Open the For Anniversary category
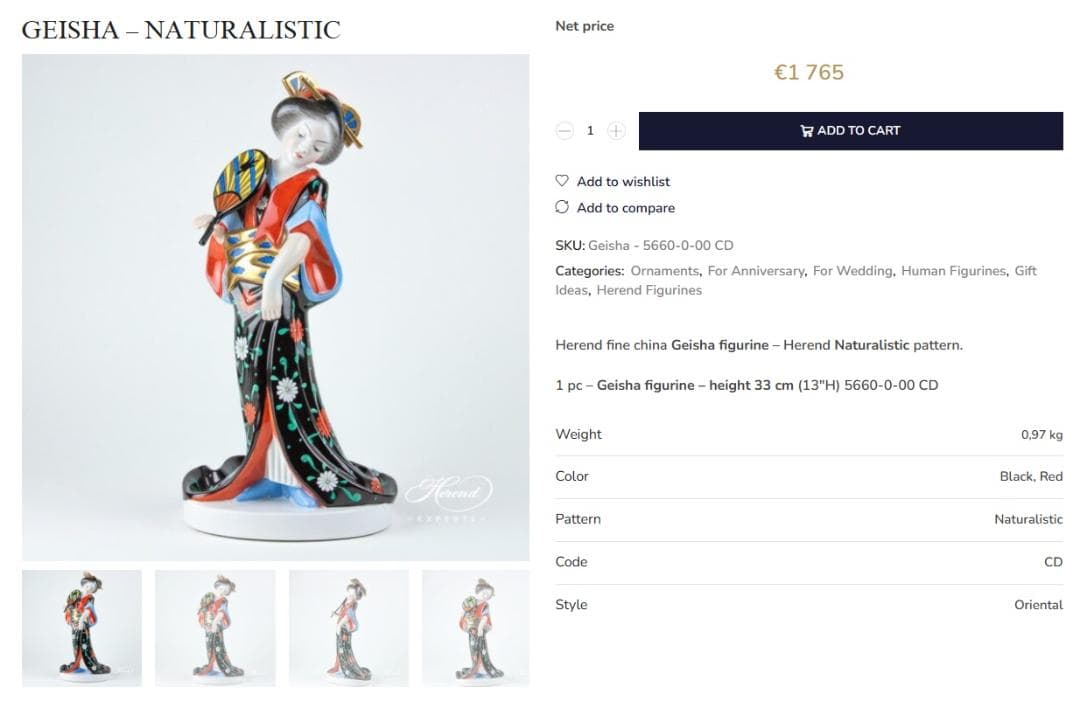1080x708 pixels. coord(755,271)
